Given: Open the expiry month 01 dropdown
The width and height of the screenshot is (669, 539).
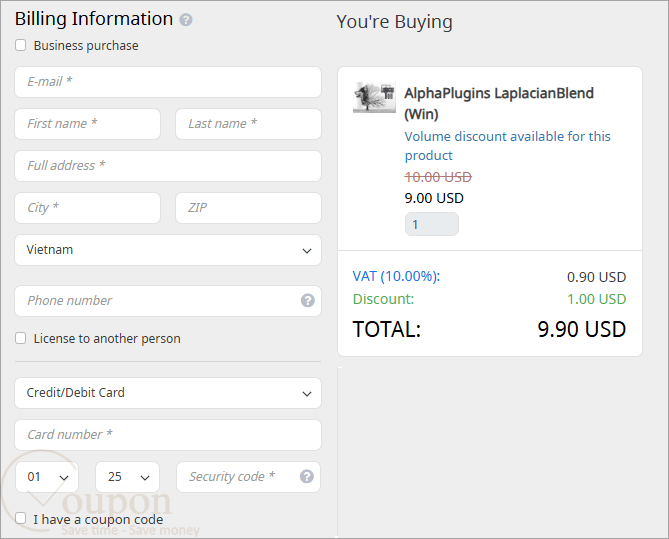Looking at the screenshot, I should tap(47, 477).
